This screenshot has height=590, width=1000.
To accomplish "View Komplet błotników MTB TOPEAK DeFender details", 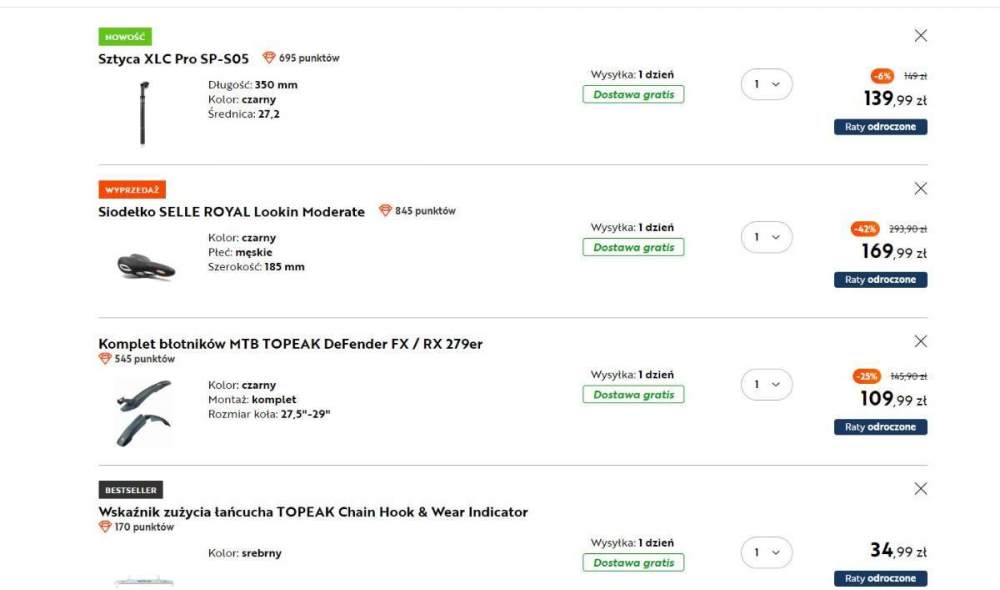I will point(290,344).
